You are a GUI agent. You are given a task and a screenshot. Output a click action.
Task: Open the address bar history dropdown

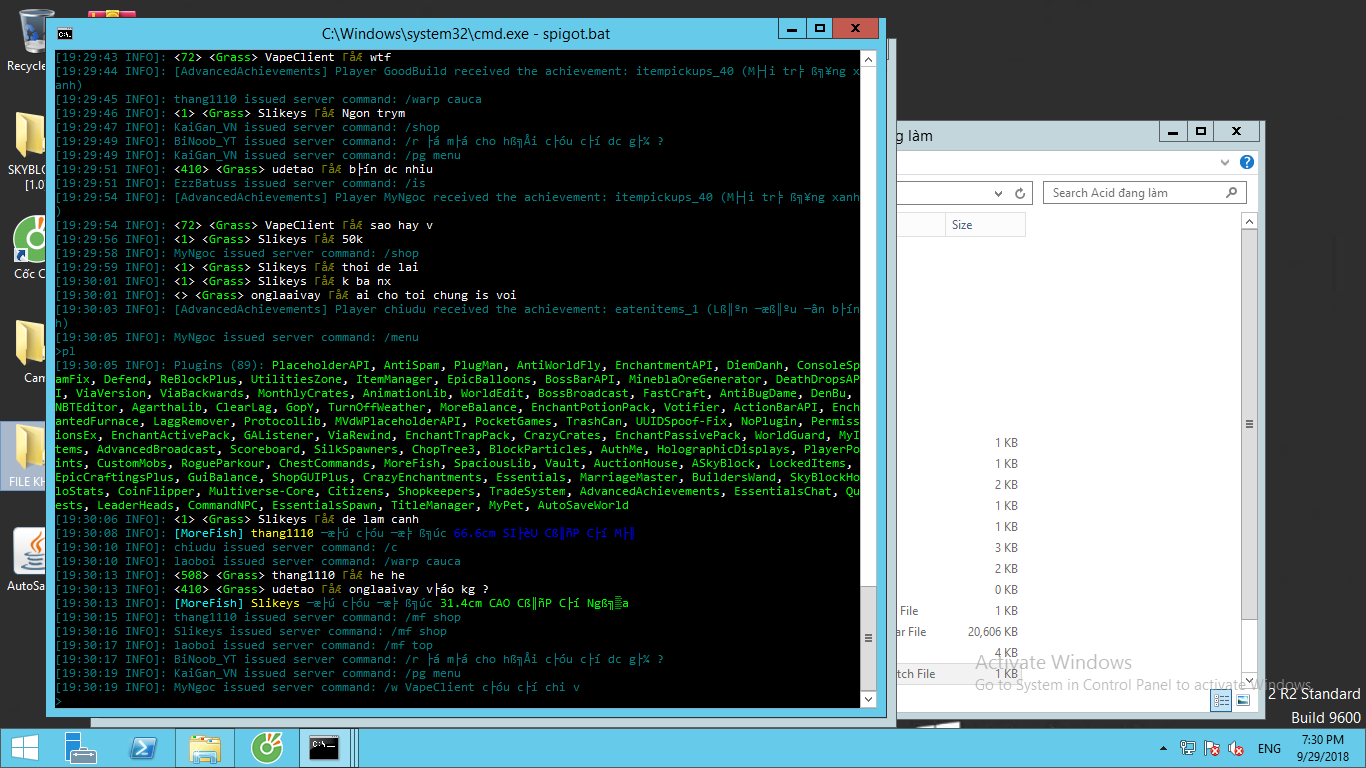pyautogui.click(x=999, y=193)
